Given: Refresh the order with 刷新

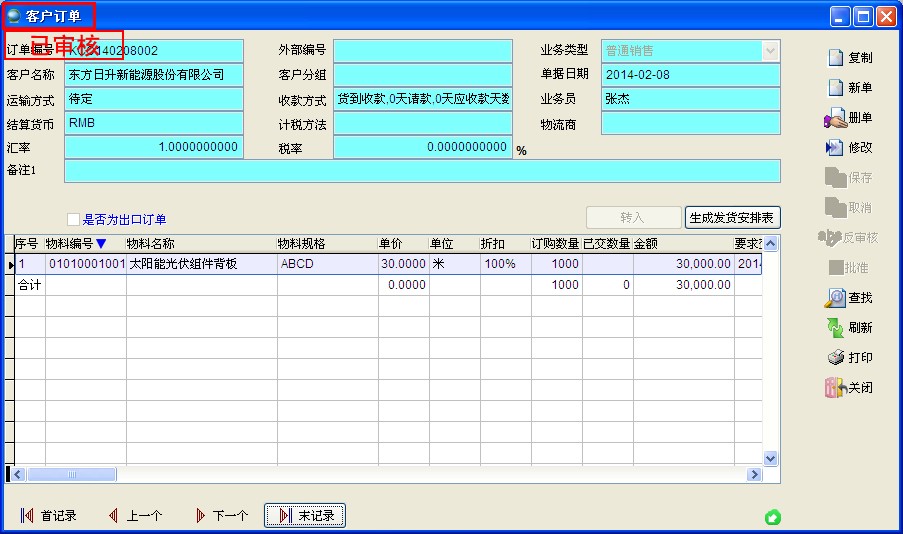Looking at the screenshot, I should click(x=849, y=327).
